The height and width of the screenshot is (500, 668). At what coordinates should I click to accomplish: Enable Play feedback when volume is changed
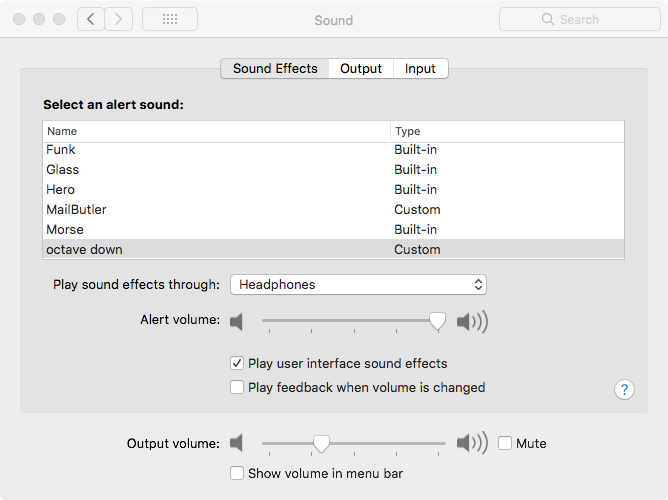[x=237, y=387]
